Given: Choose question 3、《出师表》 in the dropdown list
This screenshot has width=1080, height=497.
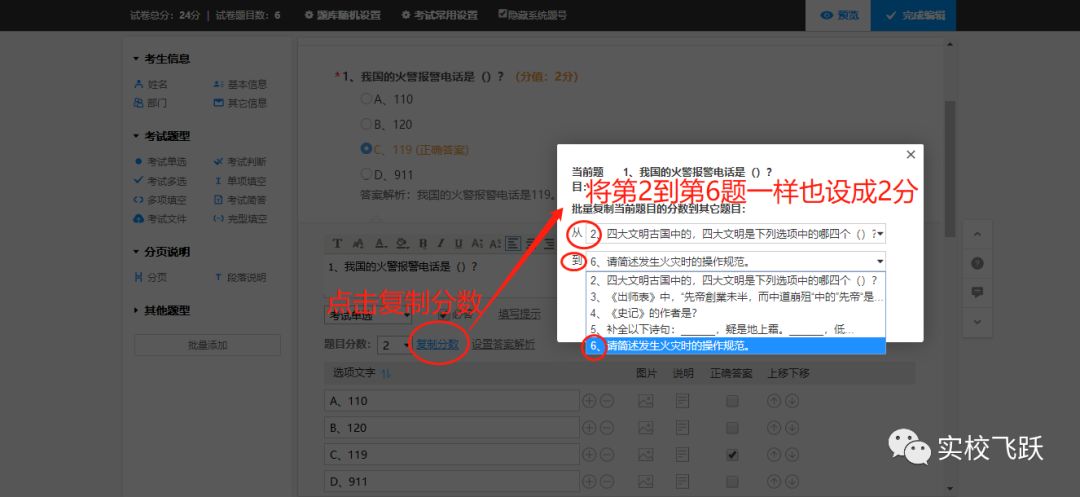Looking at the screenshot, I should pyautogui.click(x=736, y=297).
